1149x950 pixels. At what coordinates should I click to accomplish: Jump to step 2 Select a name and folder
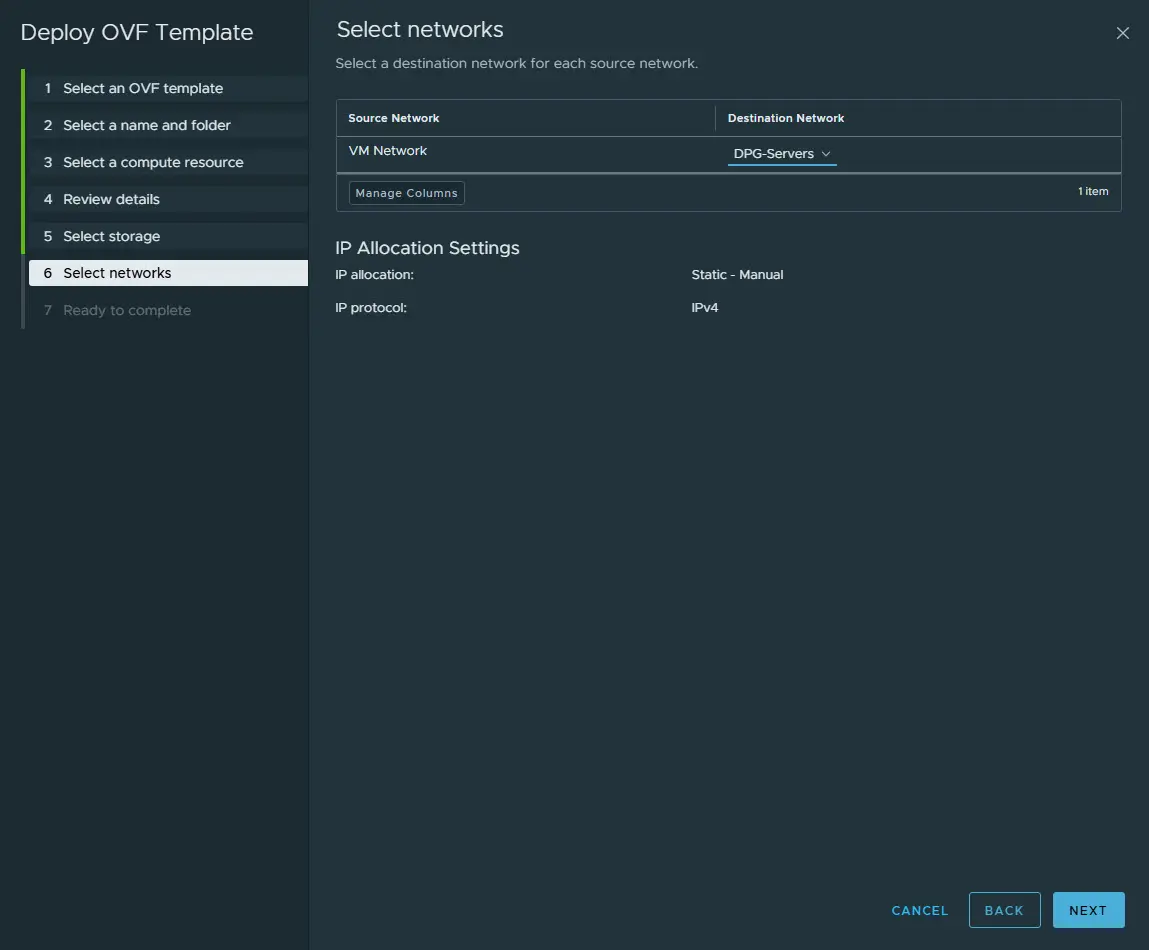click(x=147, y=125)
